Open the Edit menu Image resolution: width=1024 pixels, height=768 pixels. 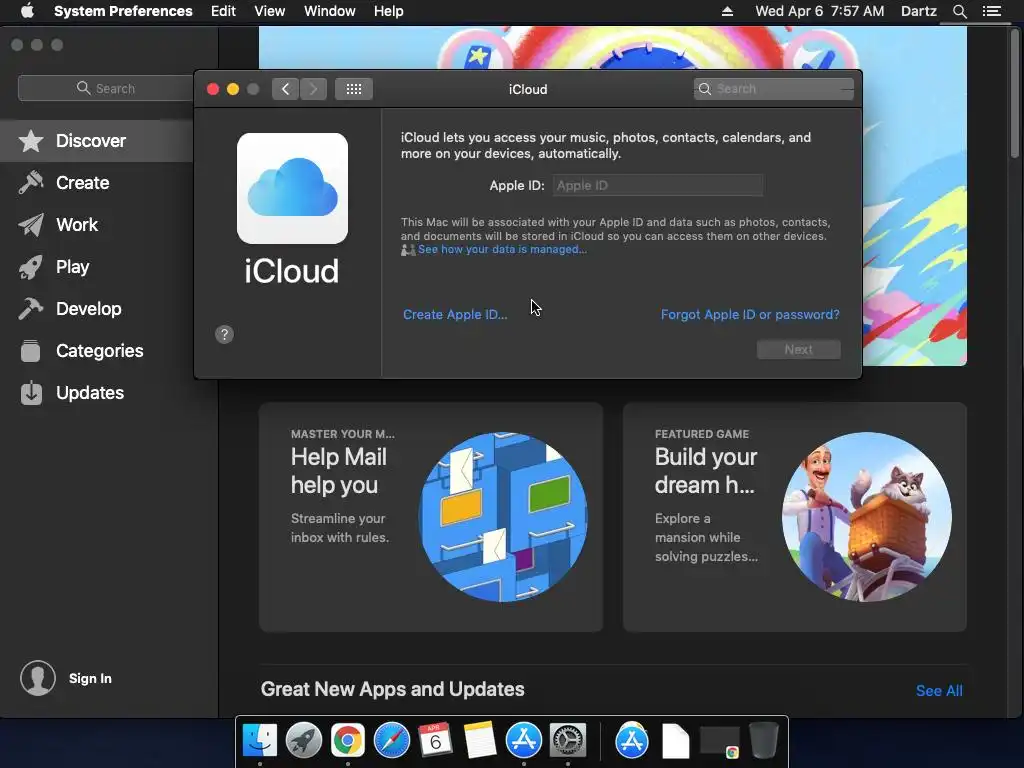click(223, 11)
